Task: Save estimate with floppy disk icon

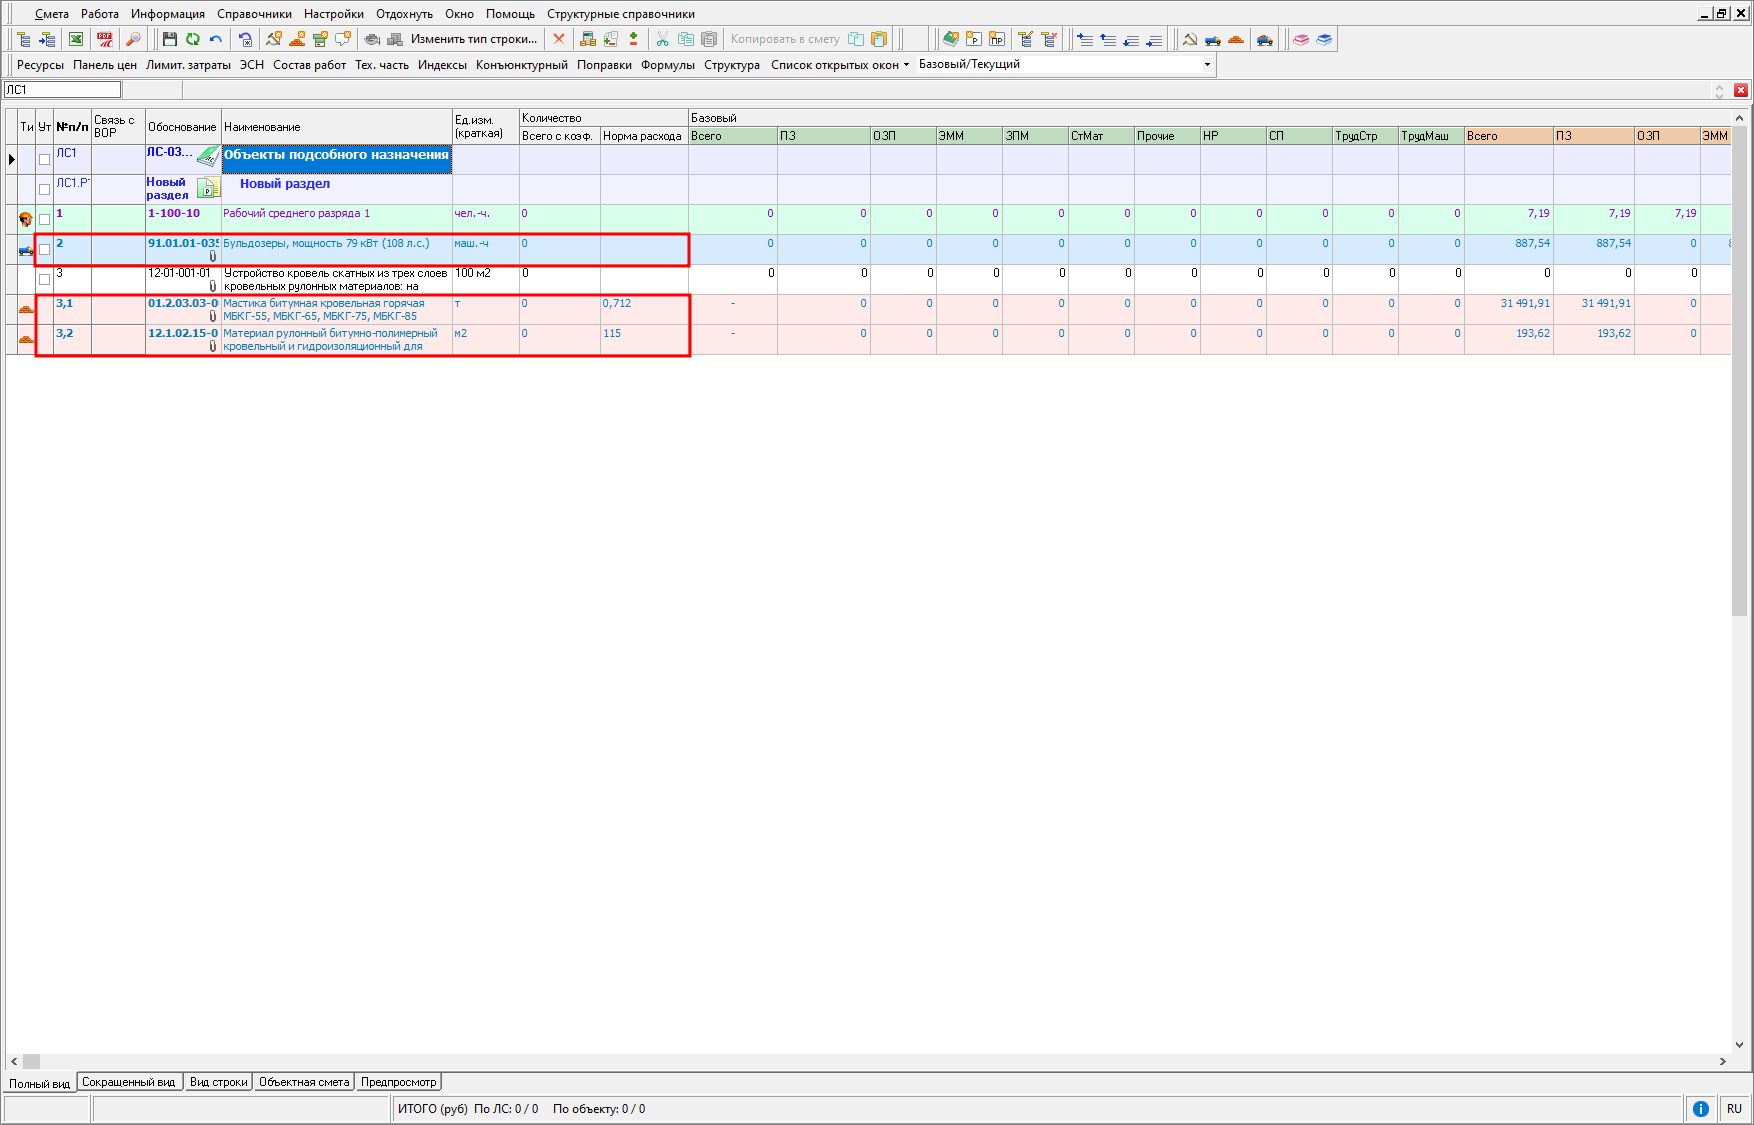Action: point(170,39)
